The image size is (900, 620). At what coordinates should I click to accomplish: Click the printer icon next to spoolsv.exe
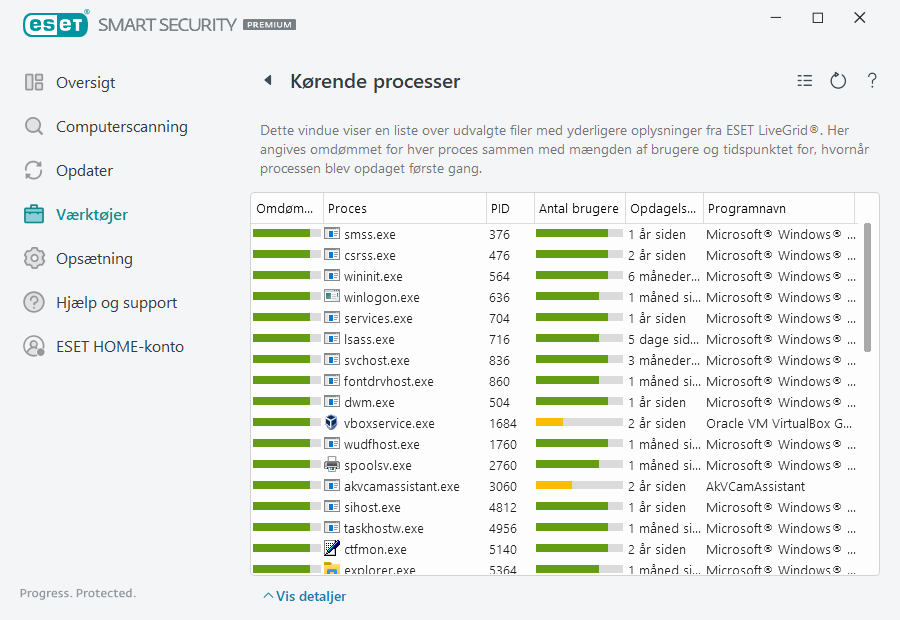click(x=332, y=465)
